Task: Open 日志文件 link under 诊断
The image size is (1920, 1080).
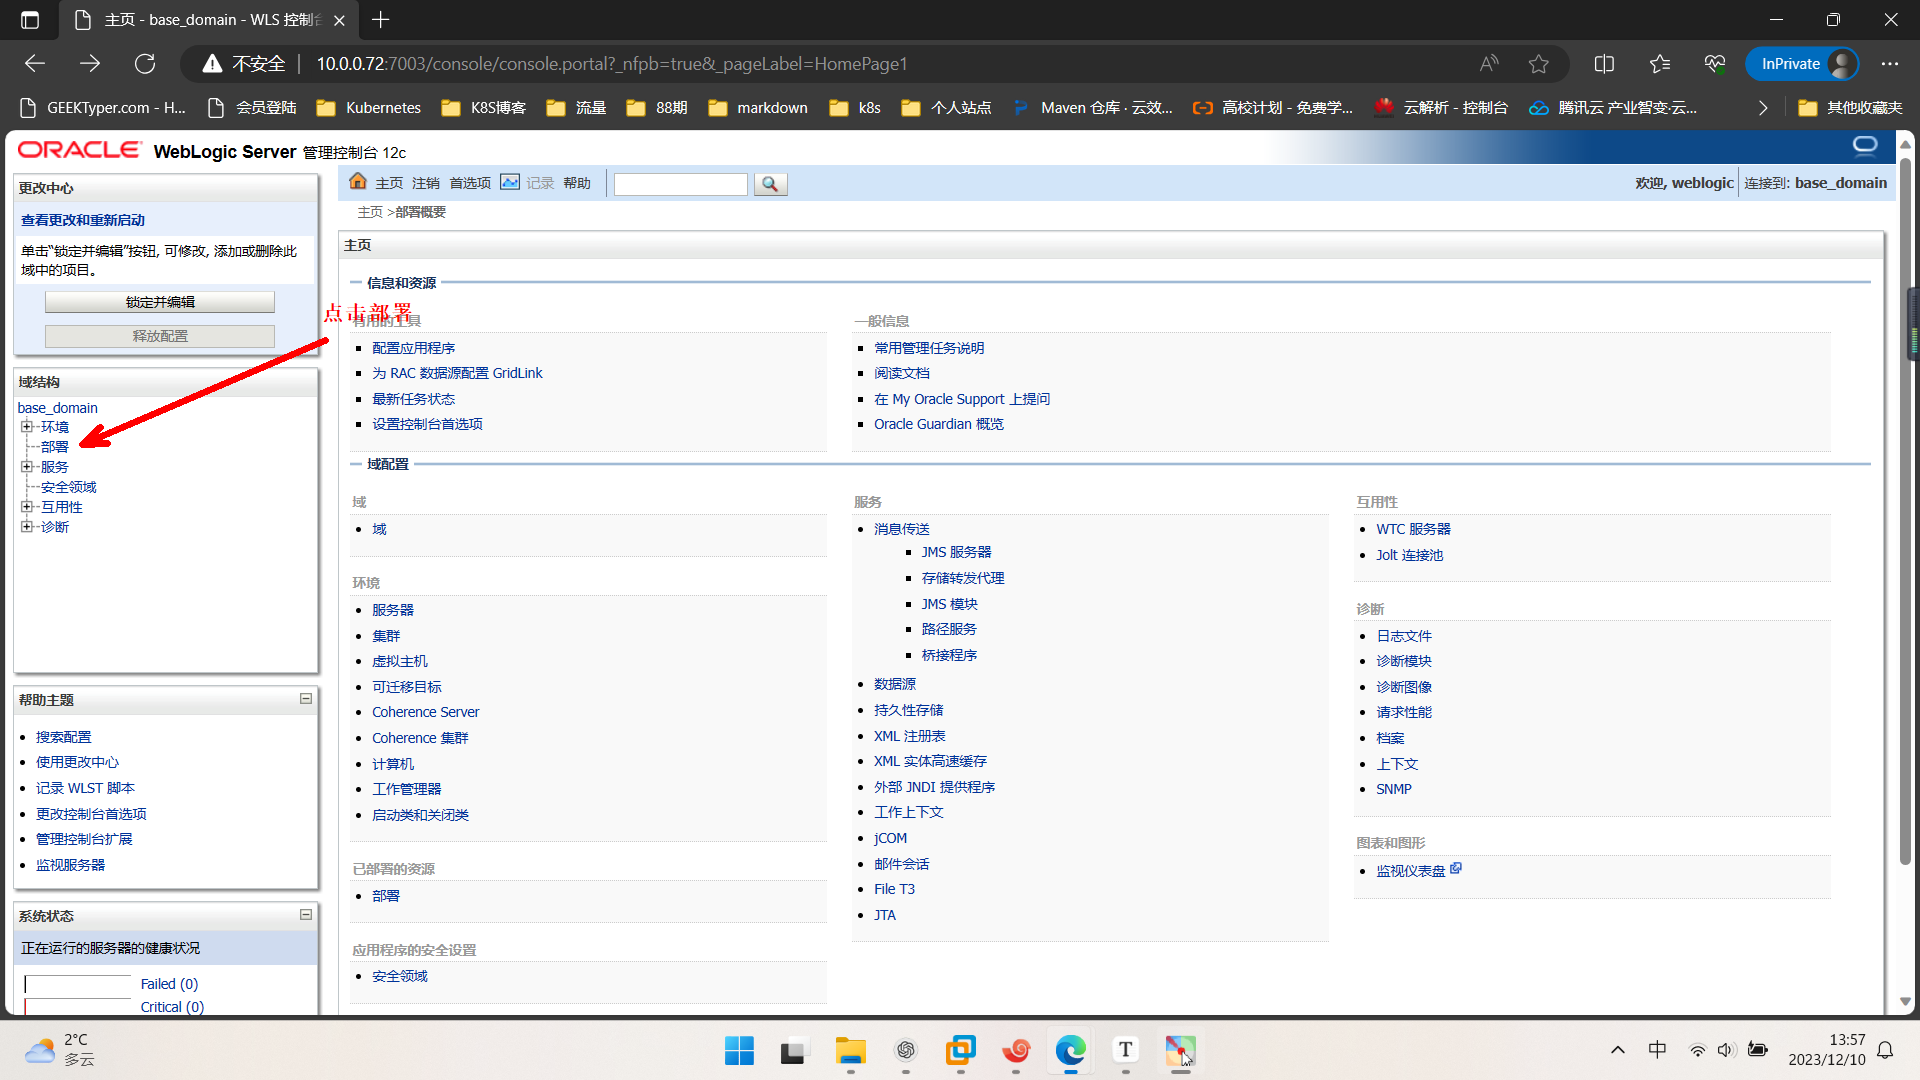Action: coord(1404,636)
